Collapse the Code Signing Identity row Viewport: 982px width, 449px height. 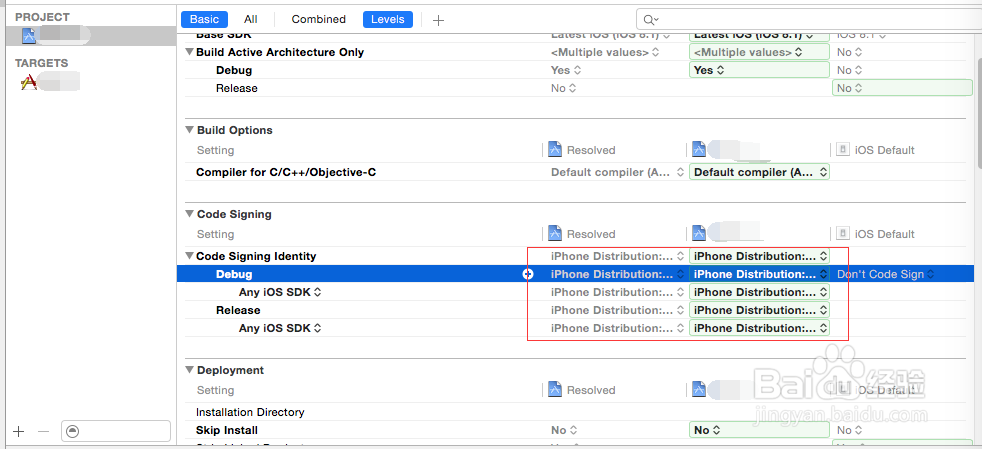(x=189, y=256)
